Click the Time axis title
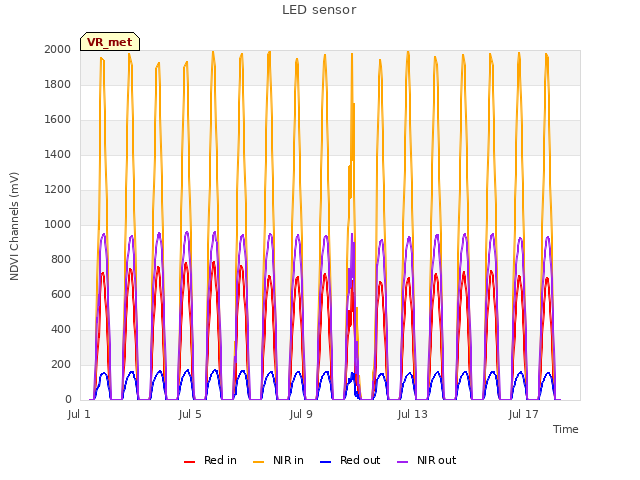The image size is (640, 480). coord(566,429)
